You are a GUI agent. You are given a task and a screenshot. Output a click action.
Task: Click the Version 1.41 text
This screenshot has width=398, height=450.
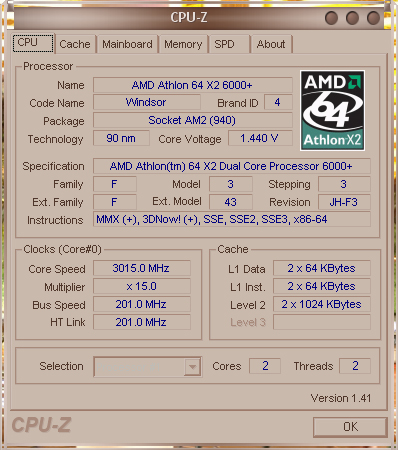click(x=341, y=398)
